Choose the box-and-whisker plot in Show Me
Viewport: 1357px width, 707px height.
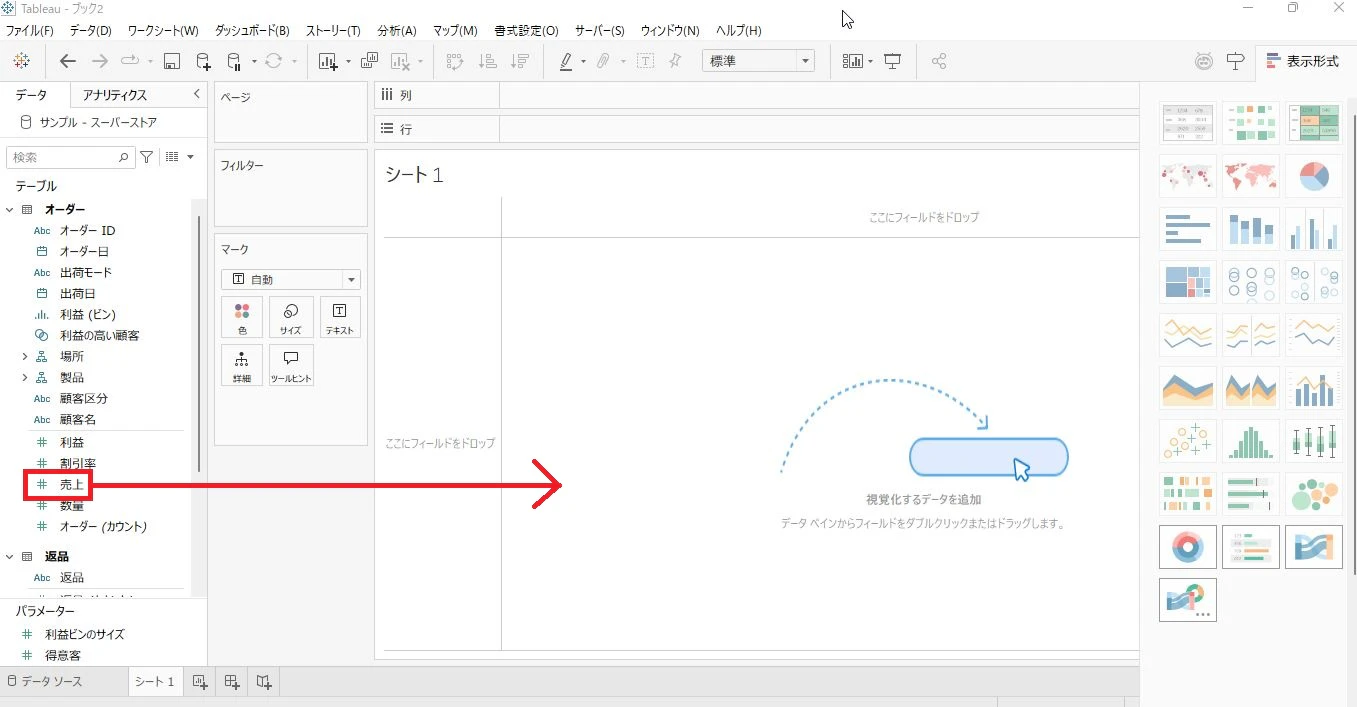pyautogui.click(x=1313, y=439)
